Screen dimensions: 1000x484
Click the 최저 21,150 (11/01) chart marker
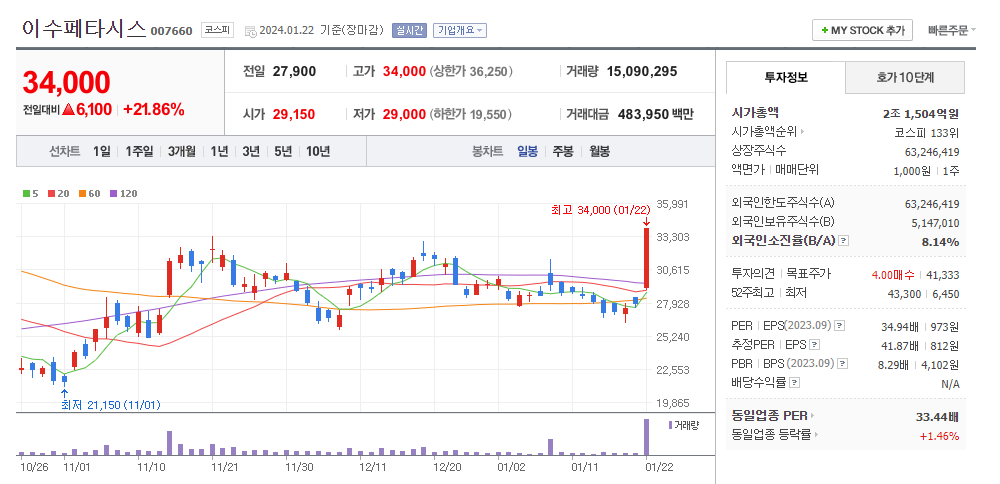pos(111,405)
